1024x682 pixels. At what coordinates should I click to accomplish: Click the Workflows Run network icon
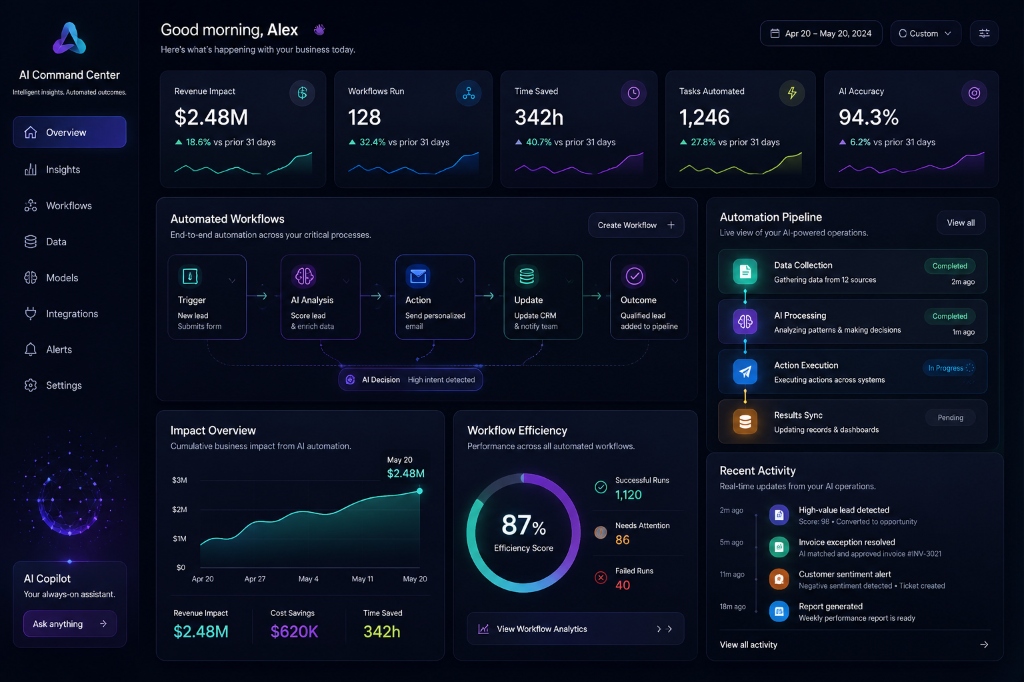[x=469, y=93]
